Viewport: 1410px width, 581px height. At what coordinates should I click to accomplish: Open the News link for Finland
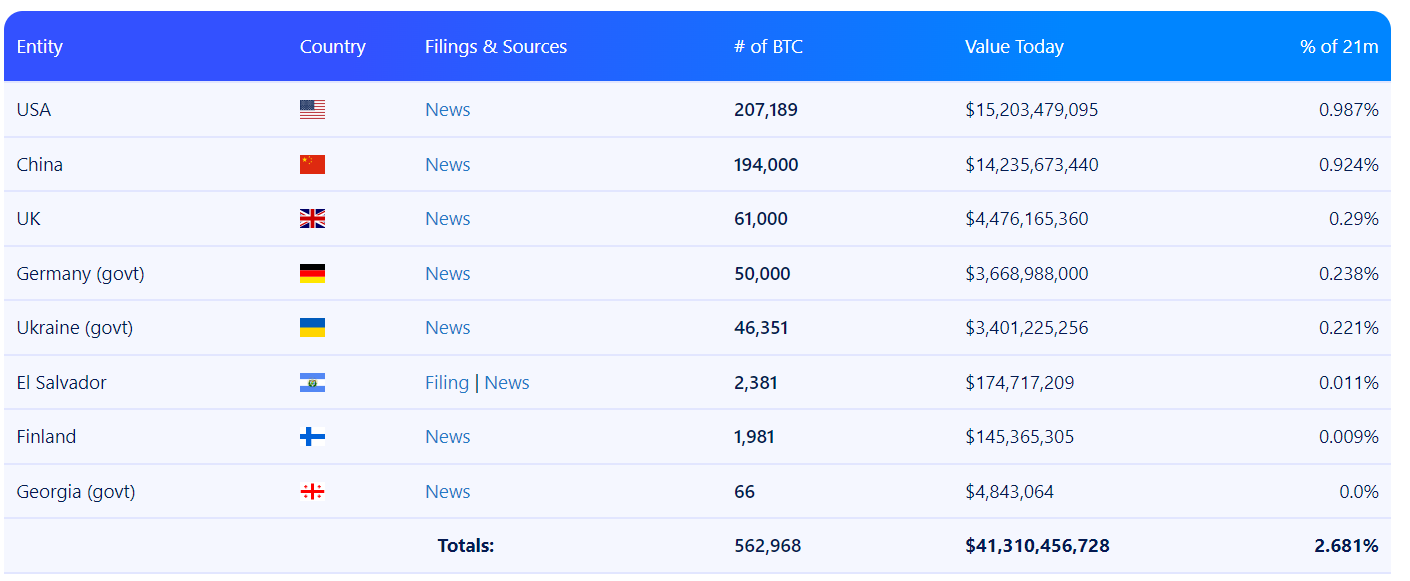(x=447, y=437)
